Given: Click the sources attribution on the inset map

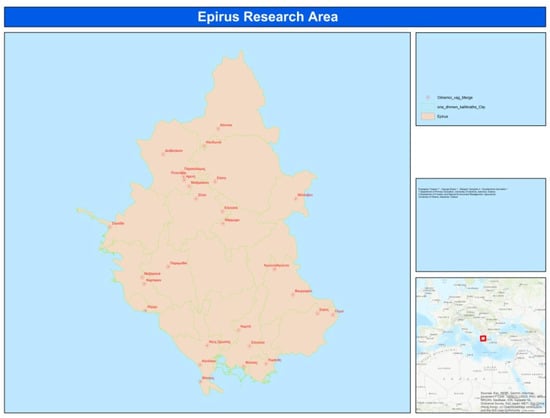Looking at the screenshot, I should (512, 401).
